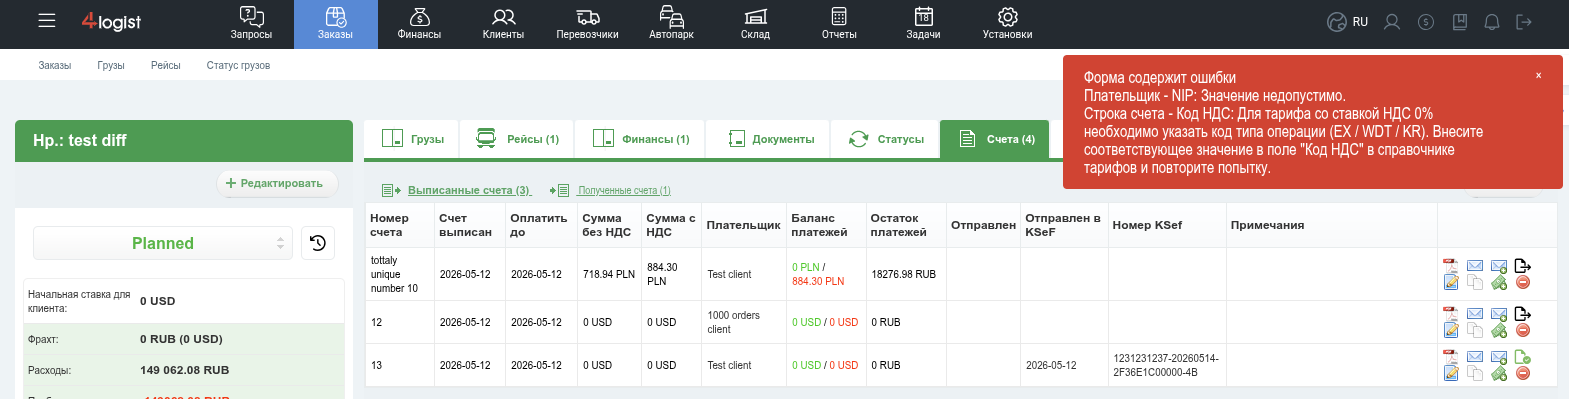Image resolution: width=1569 pixels, height=399 pixels.
Task: Click the dollar currency icon in the header
Action: (x=1426, y=22)
